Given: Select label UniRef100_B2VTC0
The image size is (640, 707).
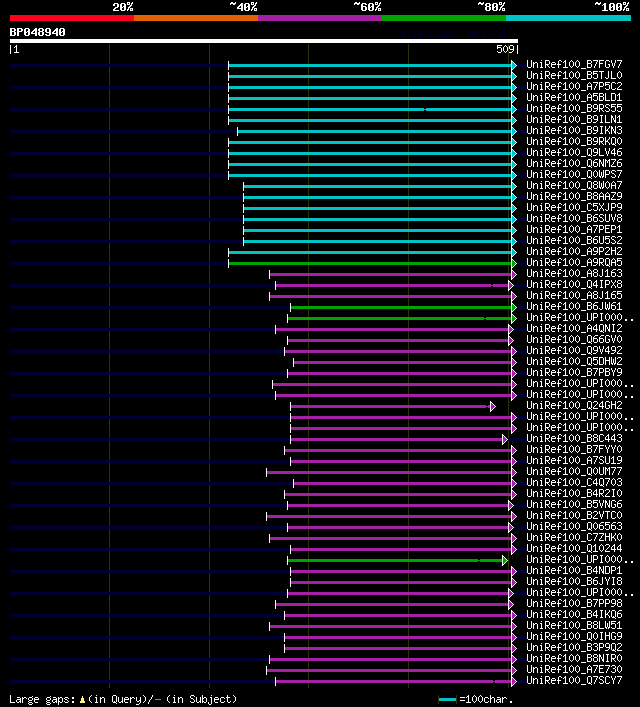Looking at the screenshot, I should (x=574, y=515).
